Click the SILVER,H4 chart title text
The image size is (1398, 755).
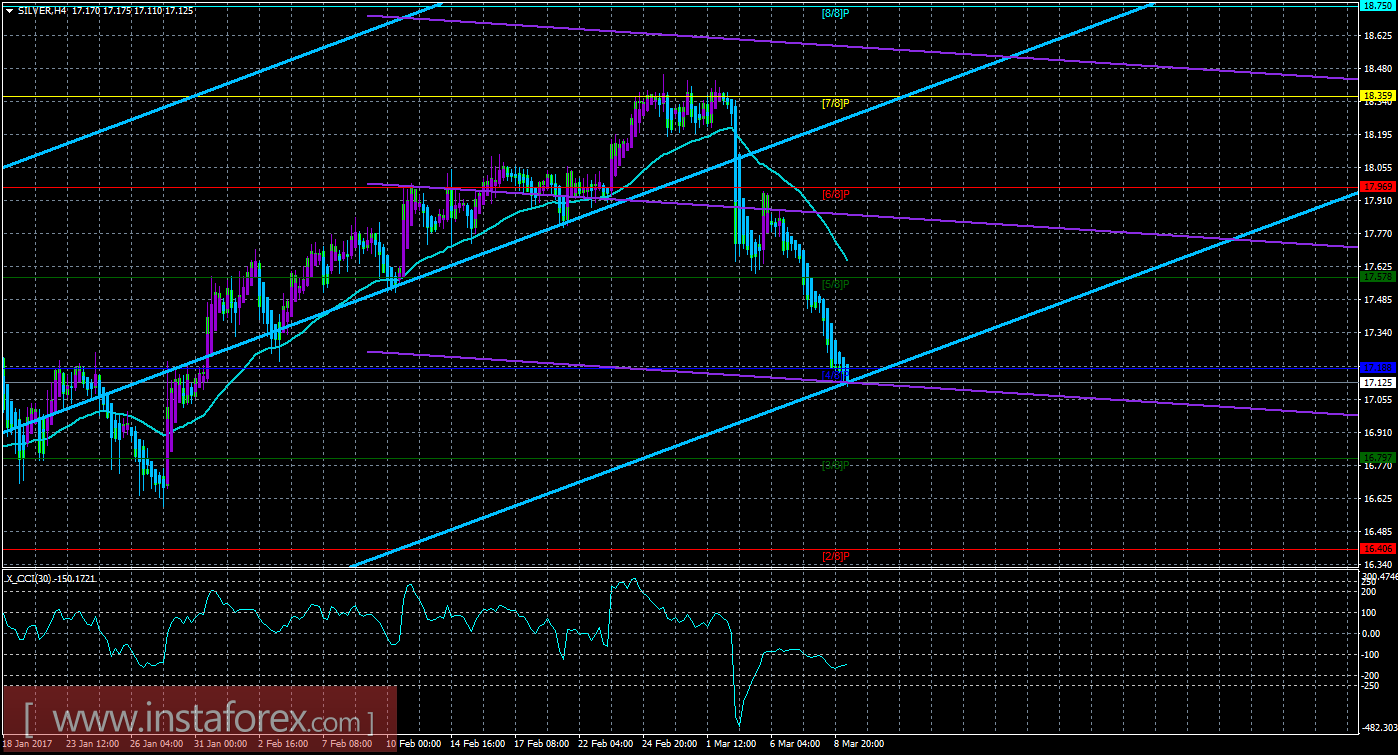coord(41,9)
